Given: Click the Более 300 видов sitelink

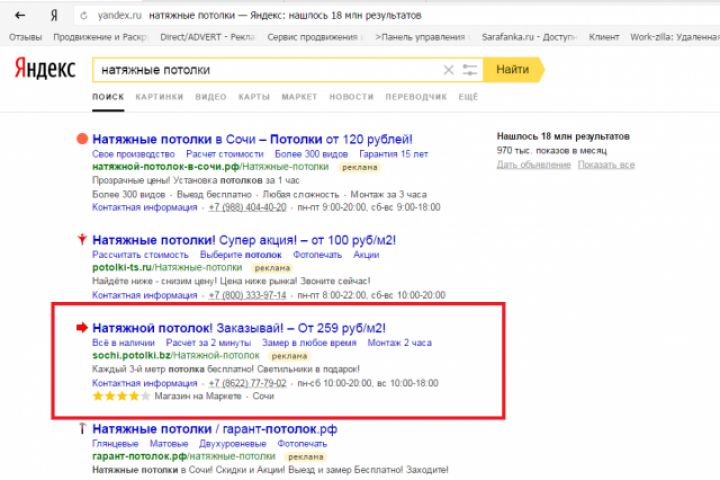Looking at the screenshot, I should [x=311, y=154].
